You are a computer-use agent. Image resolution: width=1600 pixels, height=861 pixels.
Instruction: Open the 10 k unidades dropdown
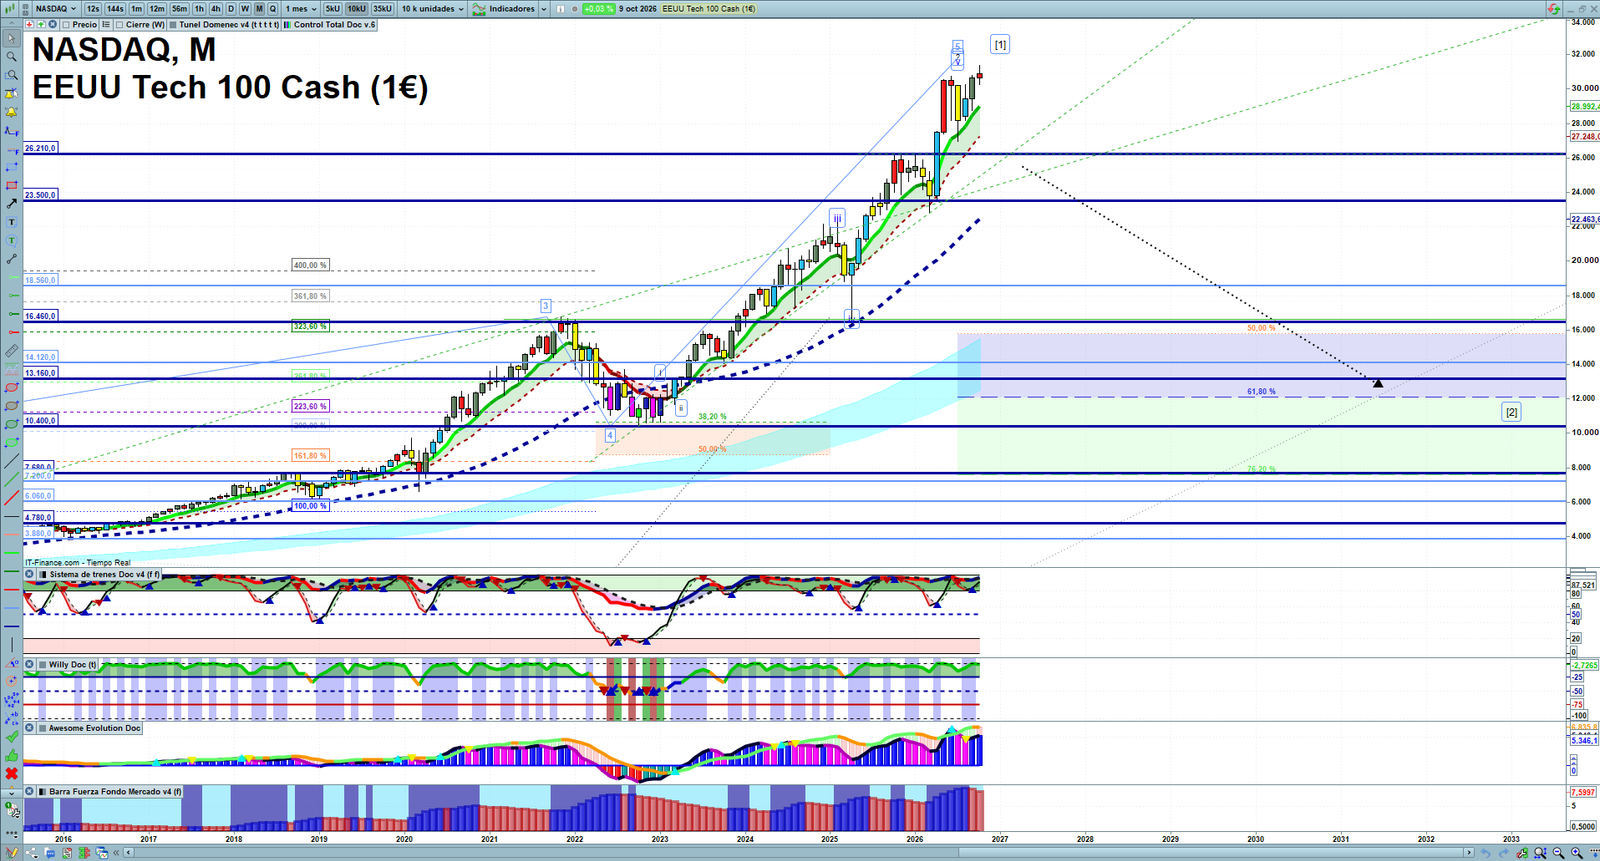[x=433, y=9]
